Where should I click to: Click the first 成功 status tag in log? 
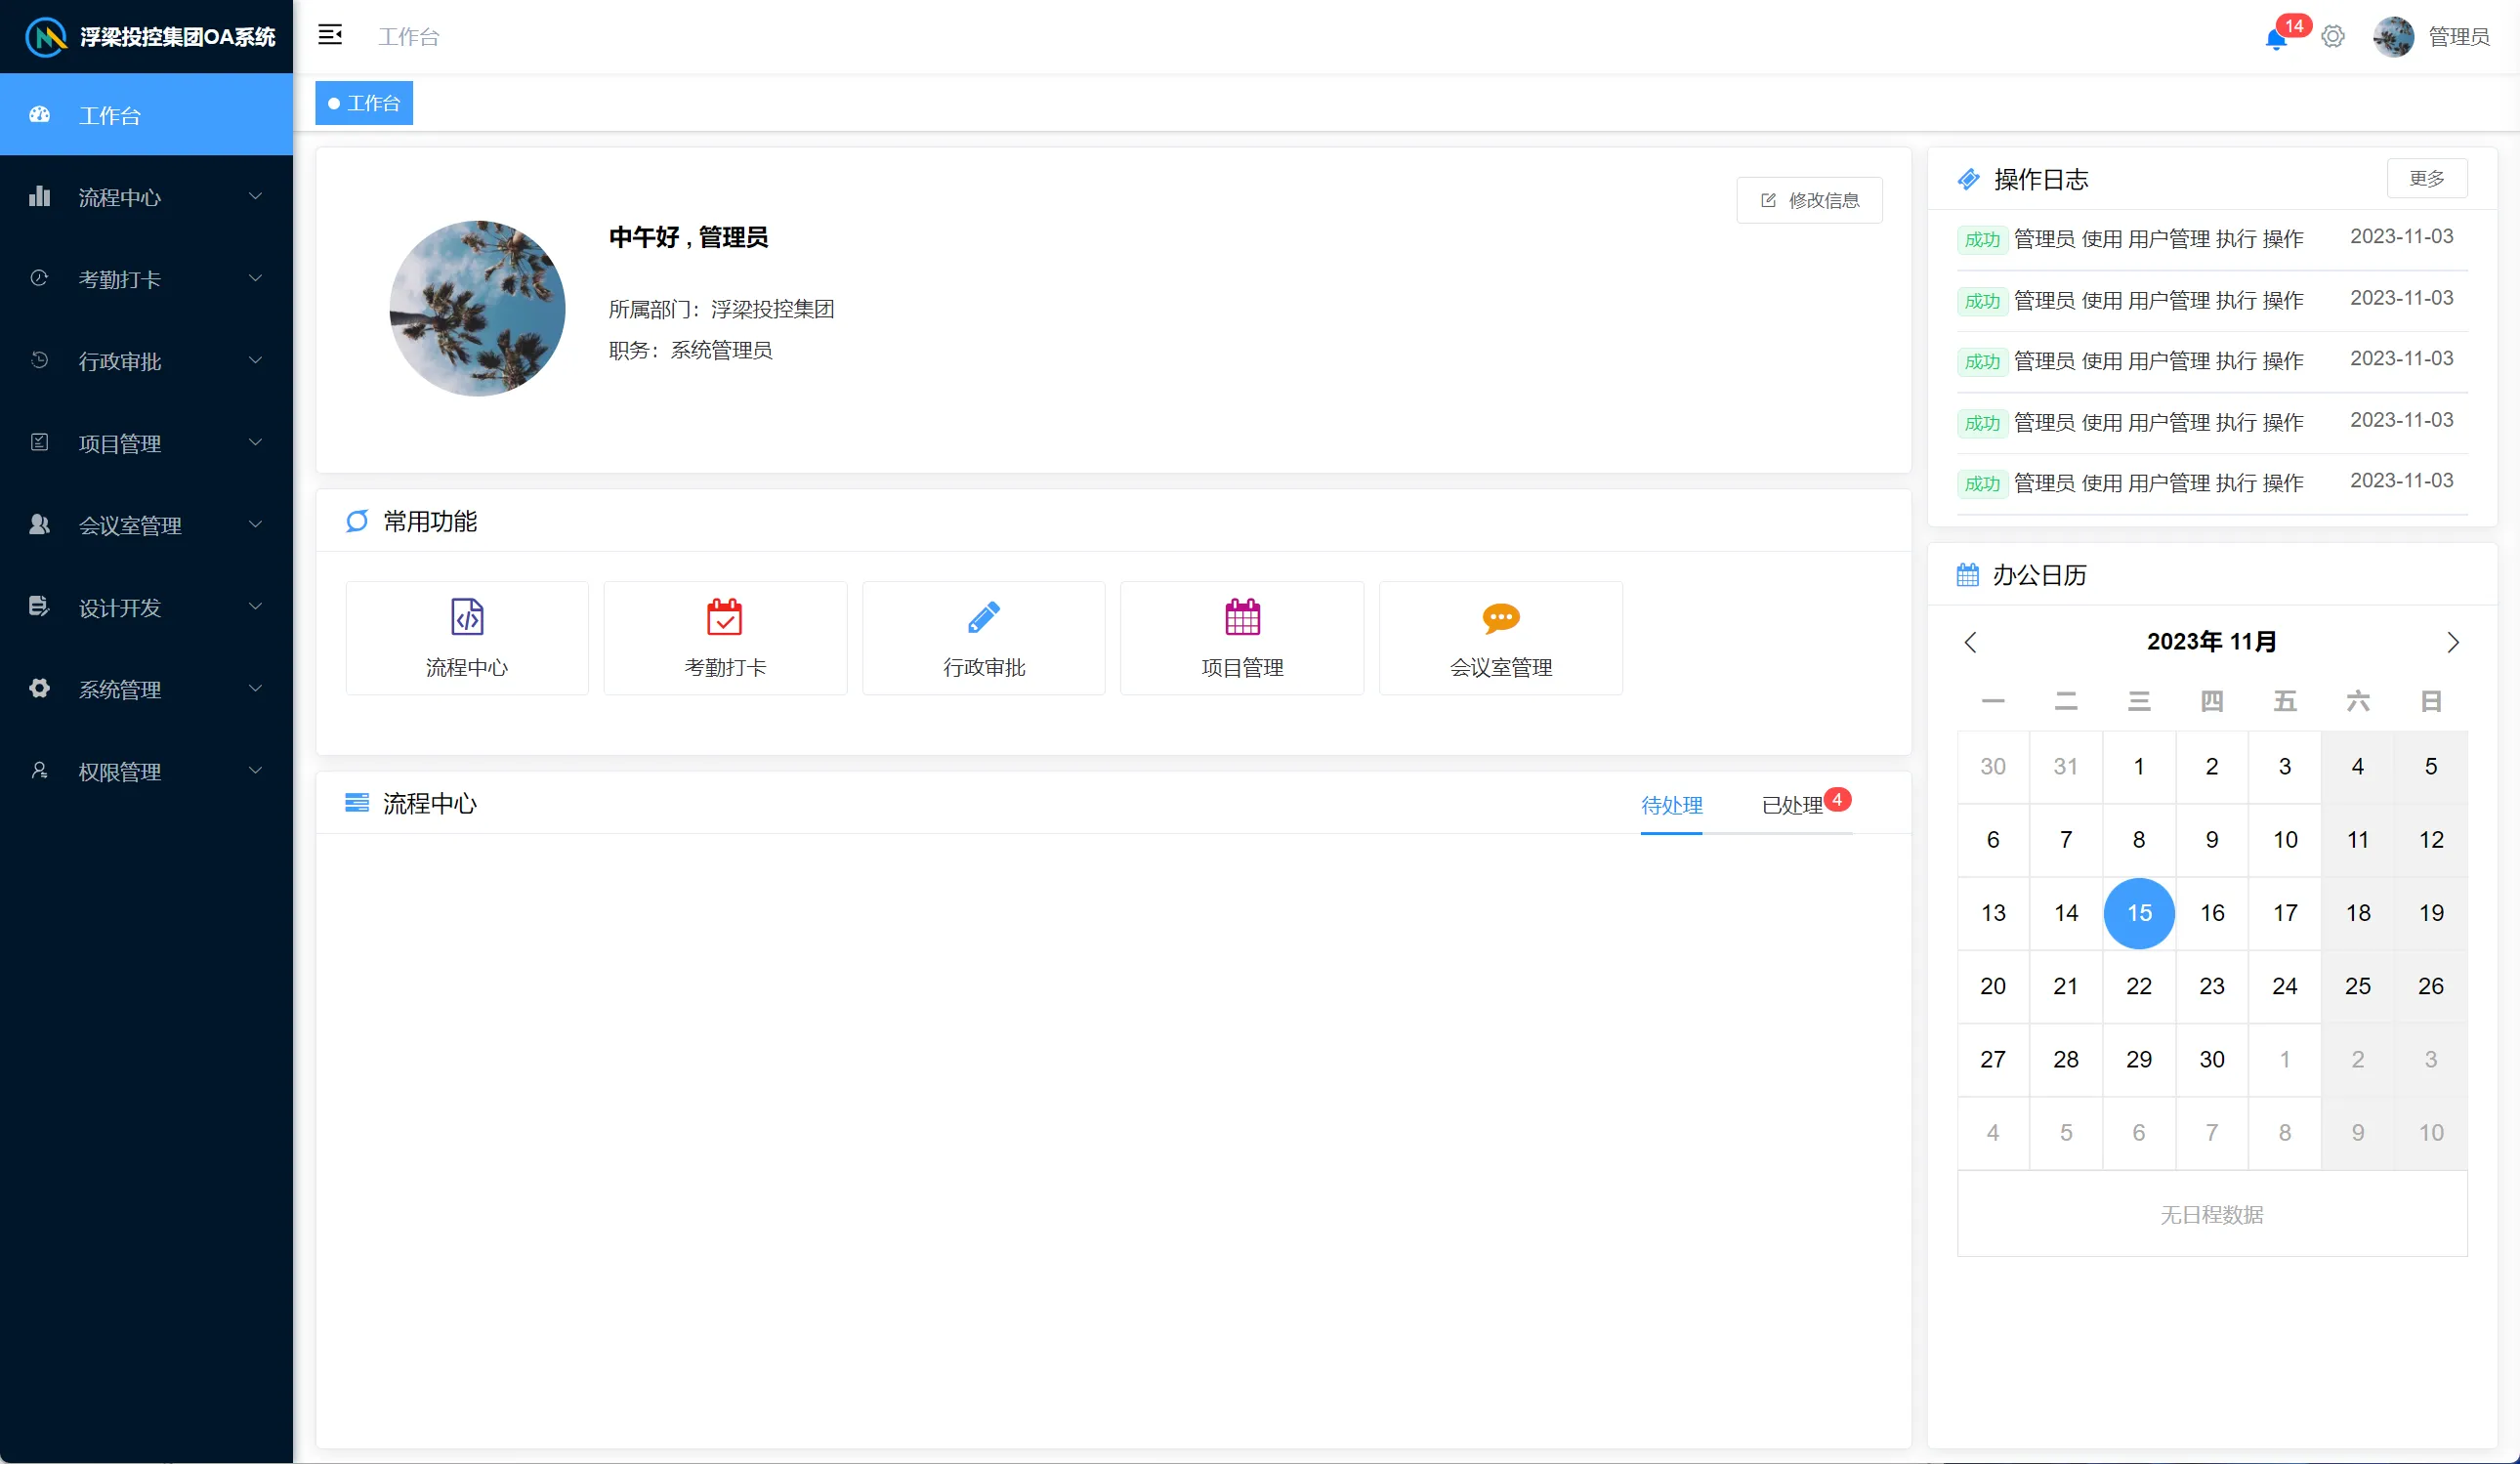(x=1982, y=240)
